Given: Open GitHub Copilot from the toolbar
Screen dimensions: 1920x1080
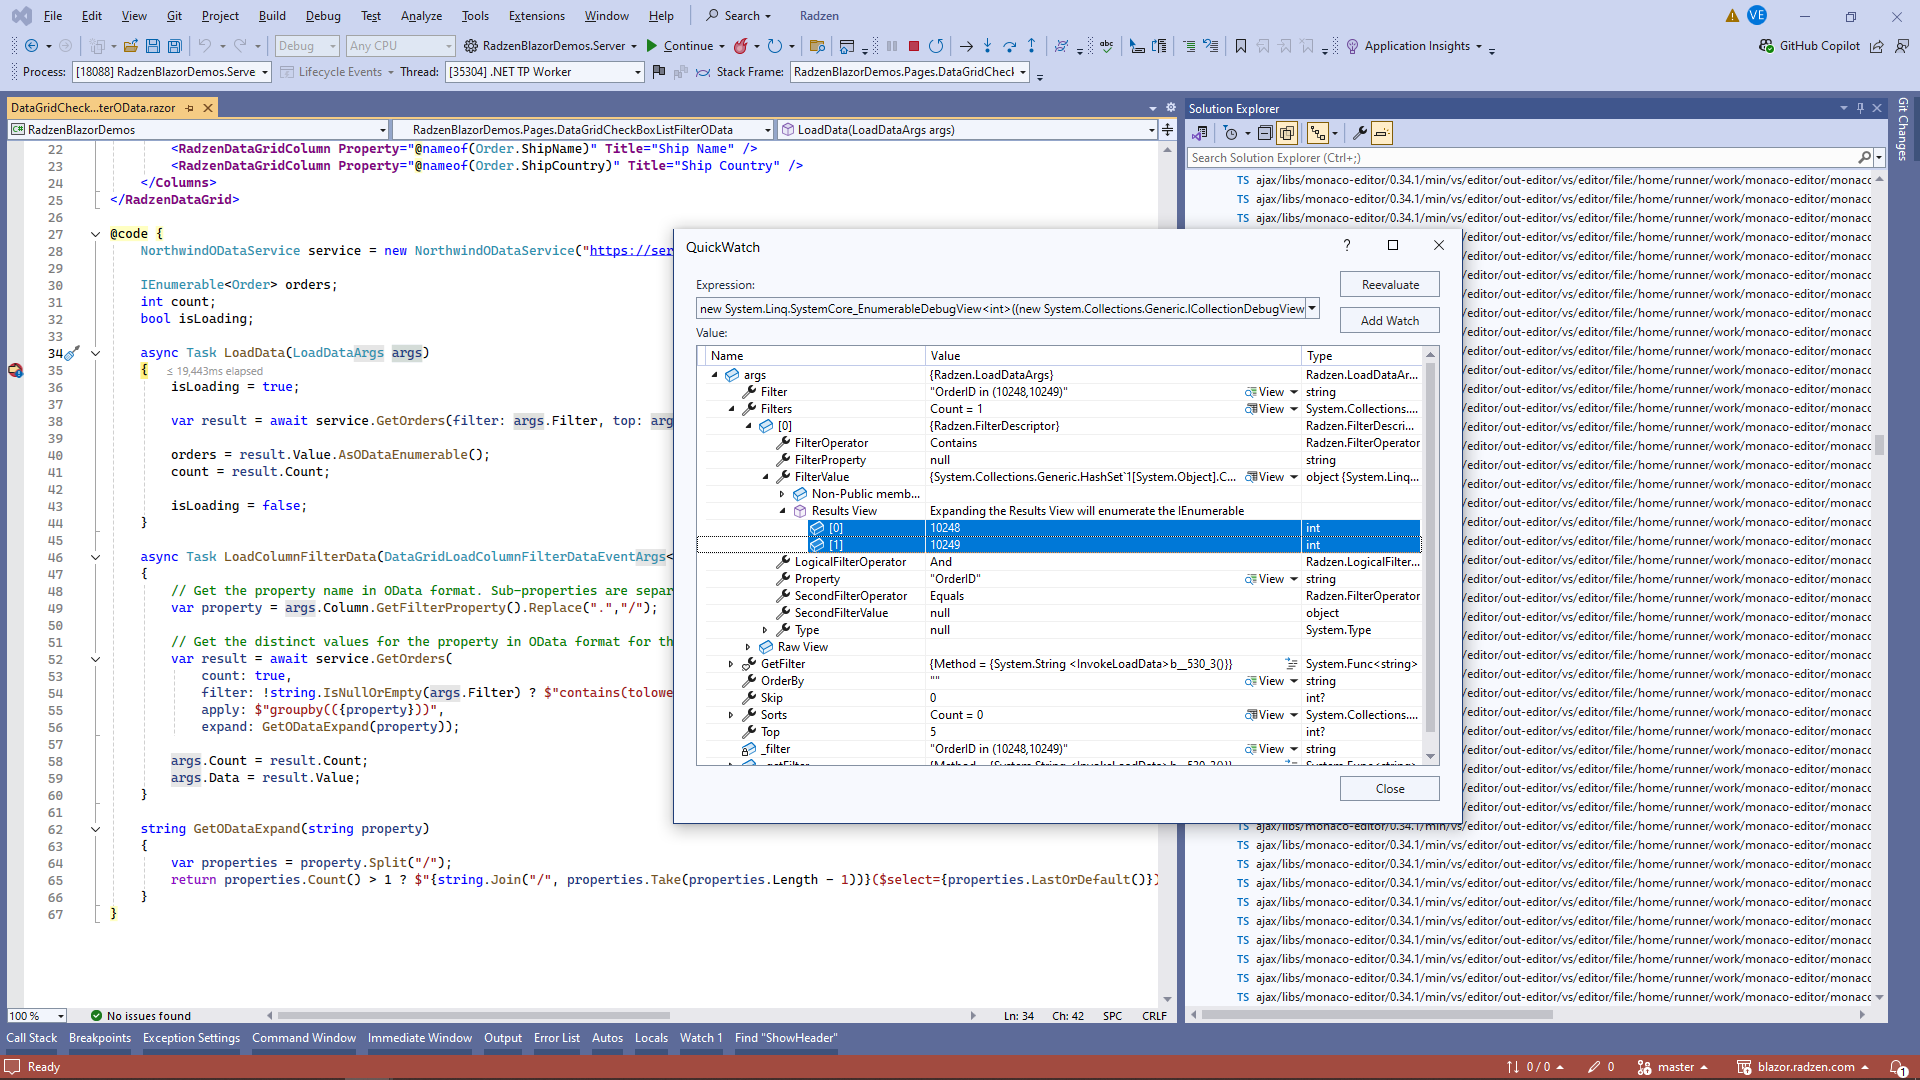Looking at the screenshot, I should tap(1809, 46).
